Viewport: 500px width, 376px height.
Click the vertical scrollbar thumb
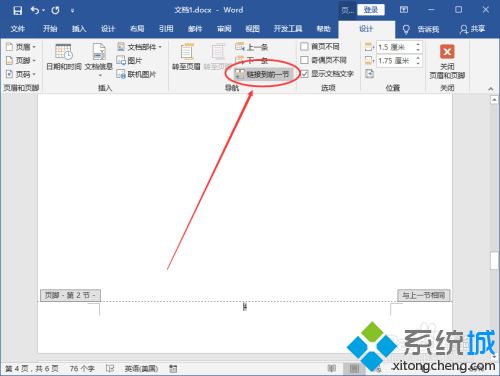tap(494, 261)
